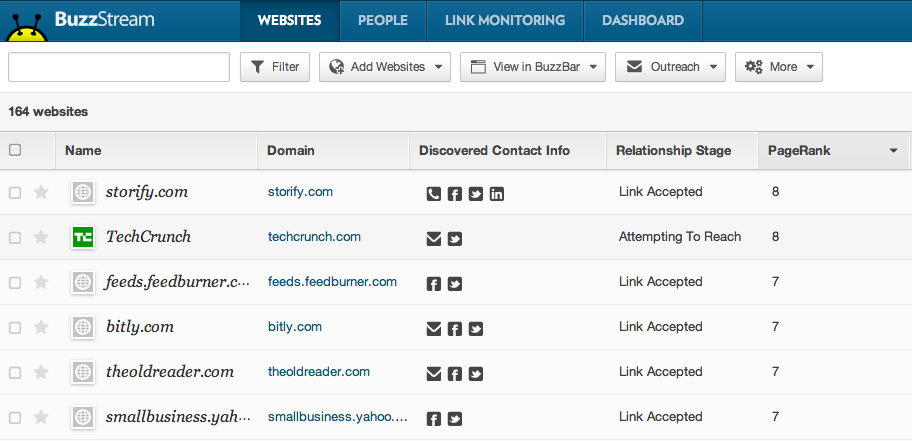Sort by Relationship Stage column header

(682, 151)
